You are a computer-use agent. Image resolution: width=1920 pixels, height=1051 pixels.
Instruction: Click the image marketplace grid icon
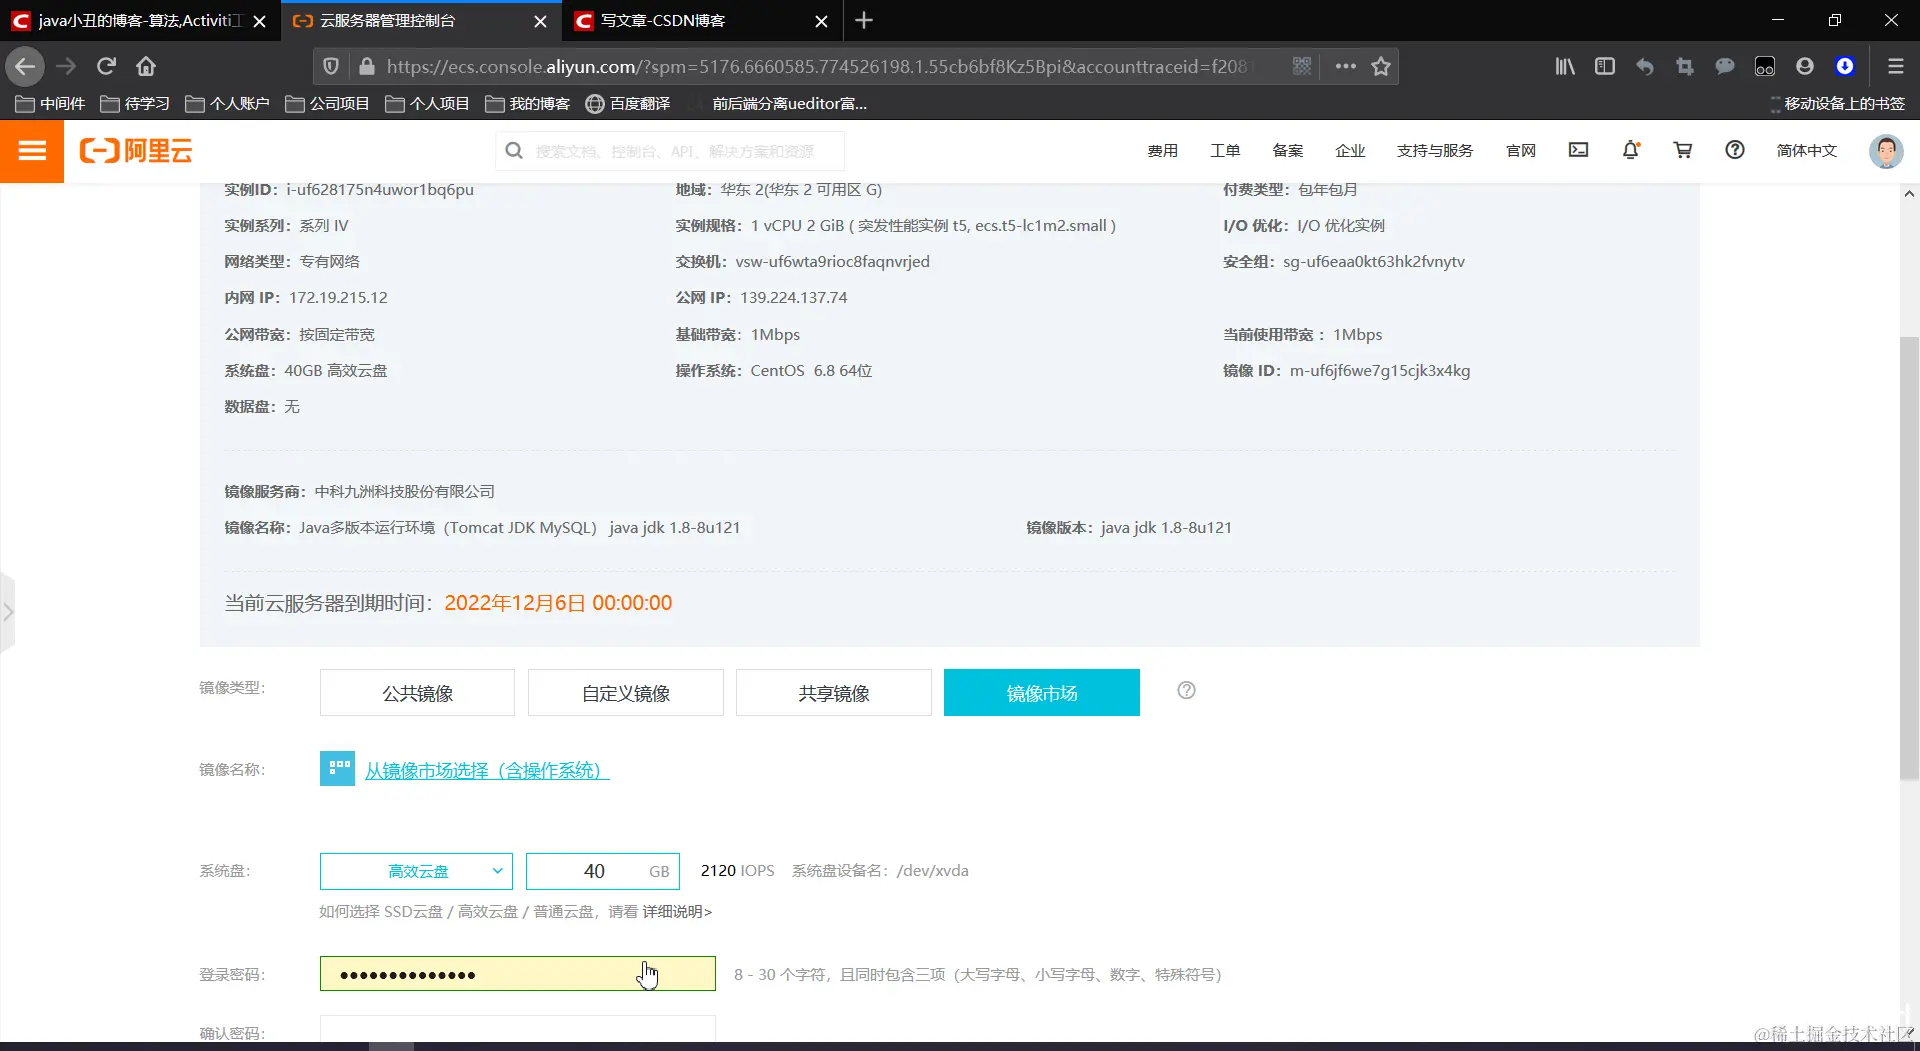pos(337,769)
